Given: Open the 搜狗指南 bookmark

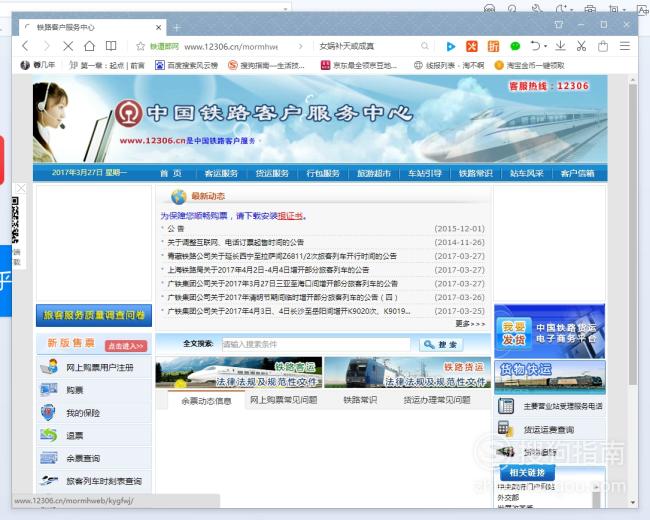Looking at the screenshot, I should click(266, 65).
